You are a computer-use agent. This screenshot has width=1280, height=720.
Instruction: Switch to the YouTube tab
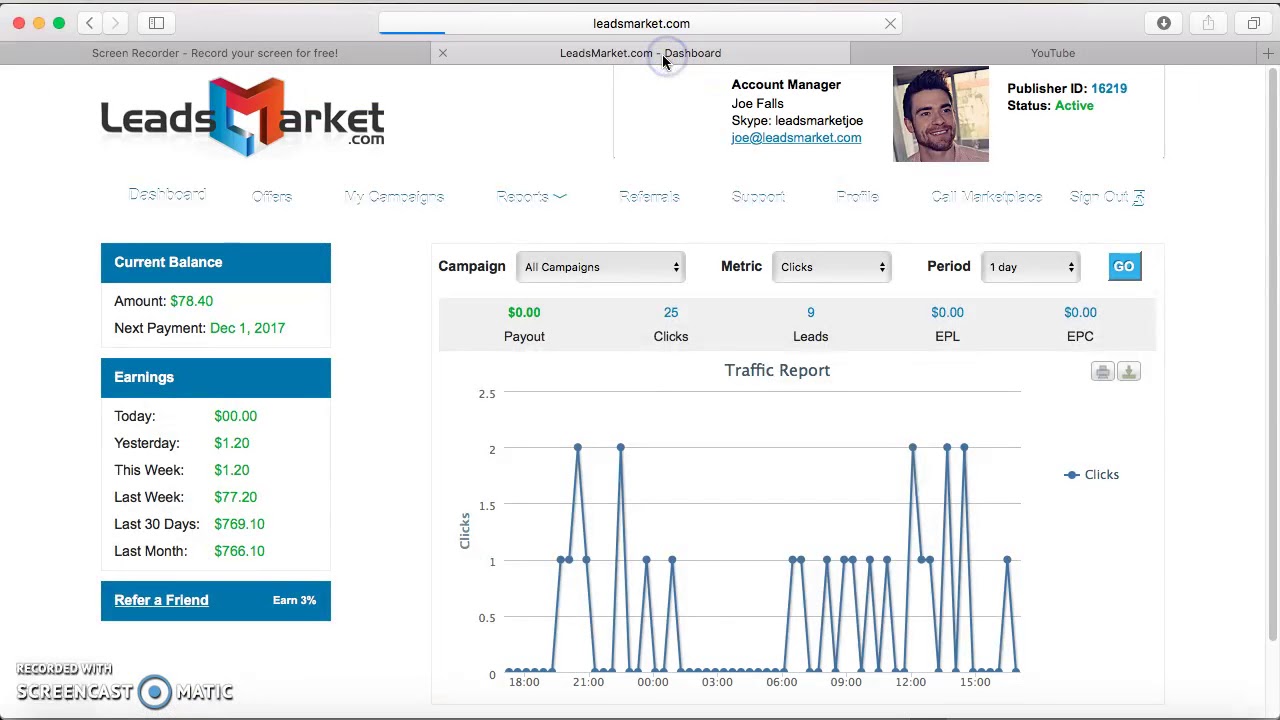pyautogui.click(x=1053, y=53)
